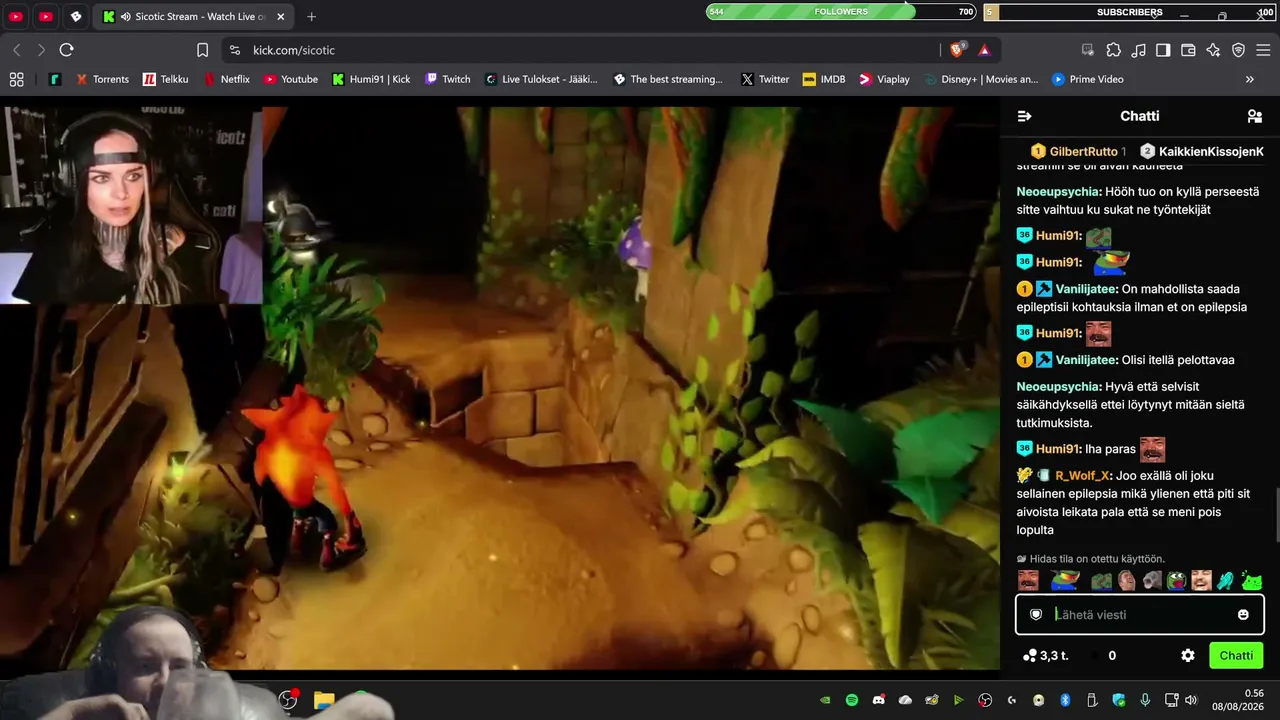Open the Humi91 | Kick bookmark
This screenshot has height=720, width=1280.
pos(371,79)
